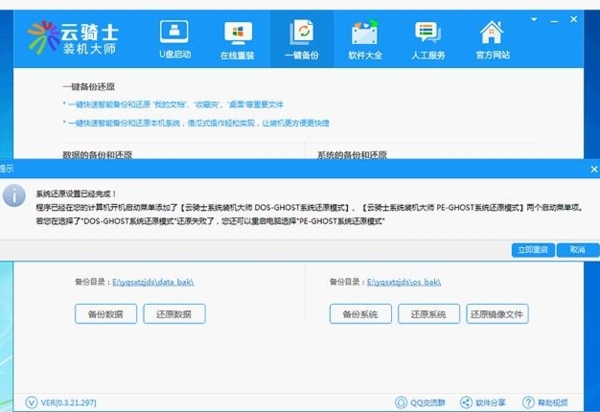Click 数据的备份和还原 section title
The height and width of the screenshot is (412, 600).
97,155
